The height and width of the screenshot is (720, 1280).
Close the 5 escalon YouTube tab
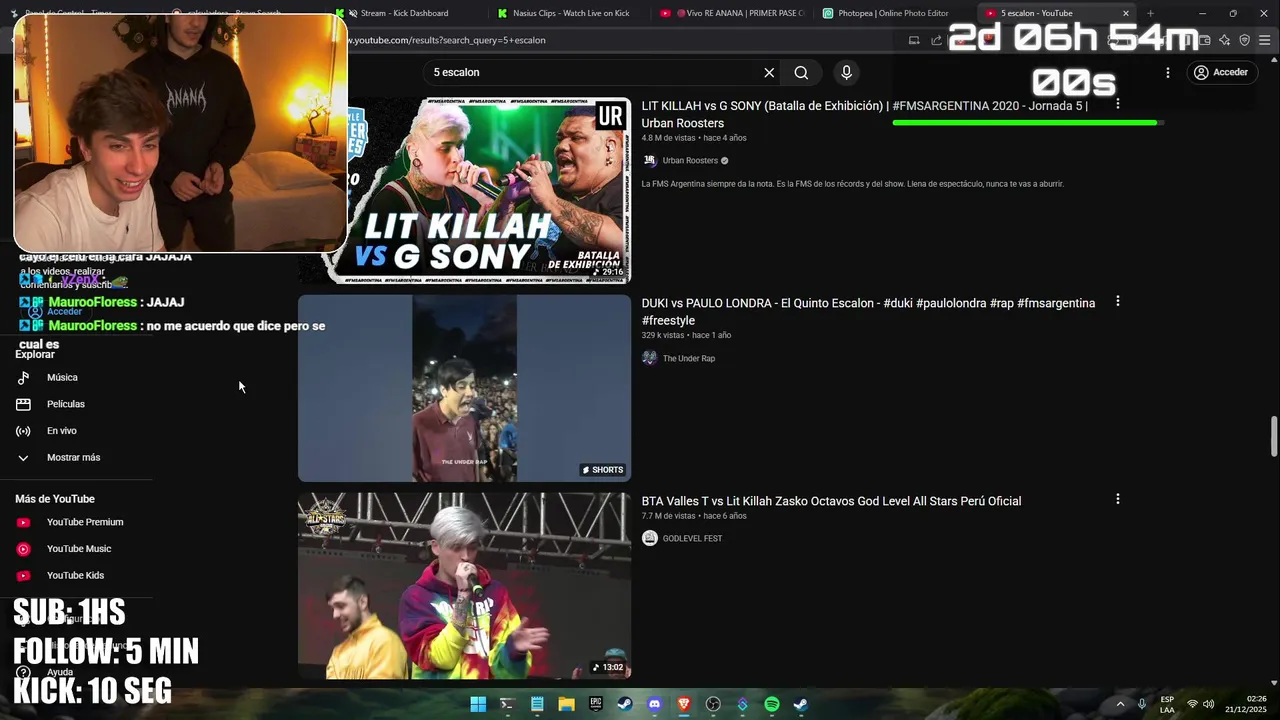pyautogui.click(x=1126, y=13)
